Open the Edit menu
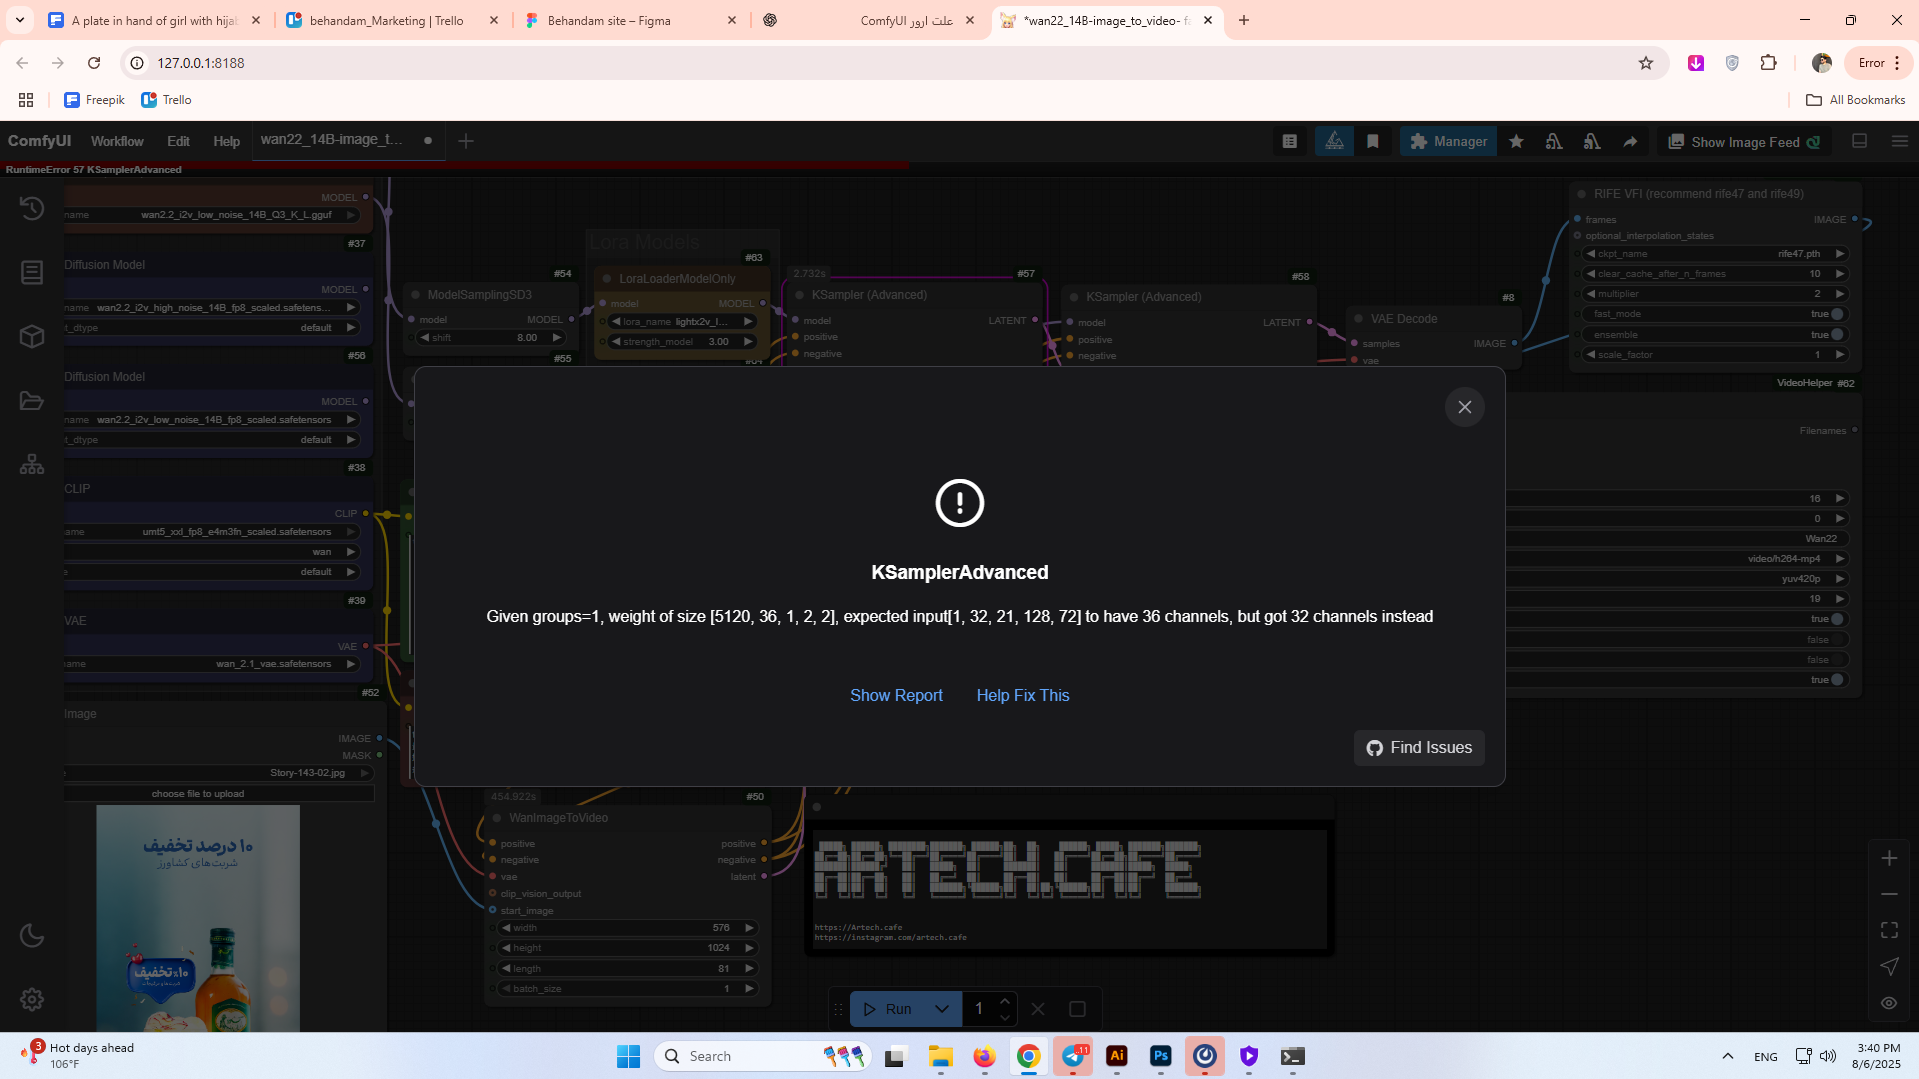 (x=178, y=141)
